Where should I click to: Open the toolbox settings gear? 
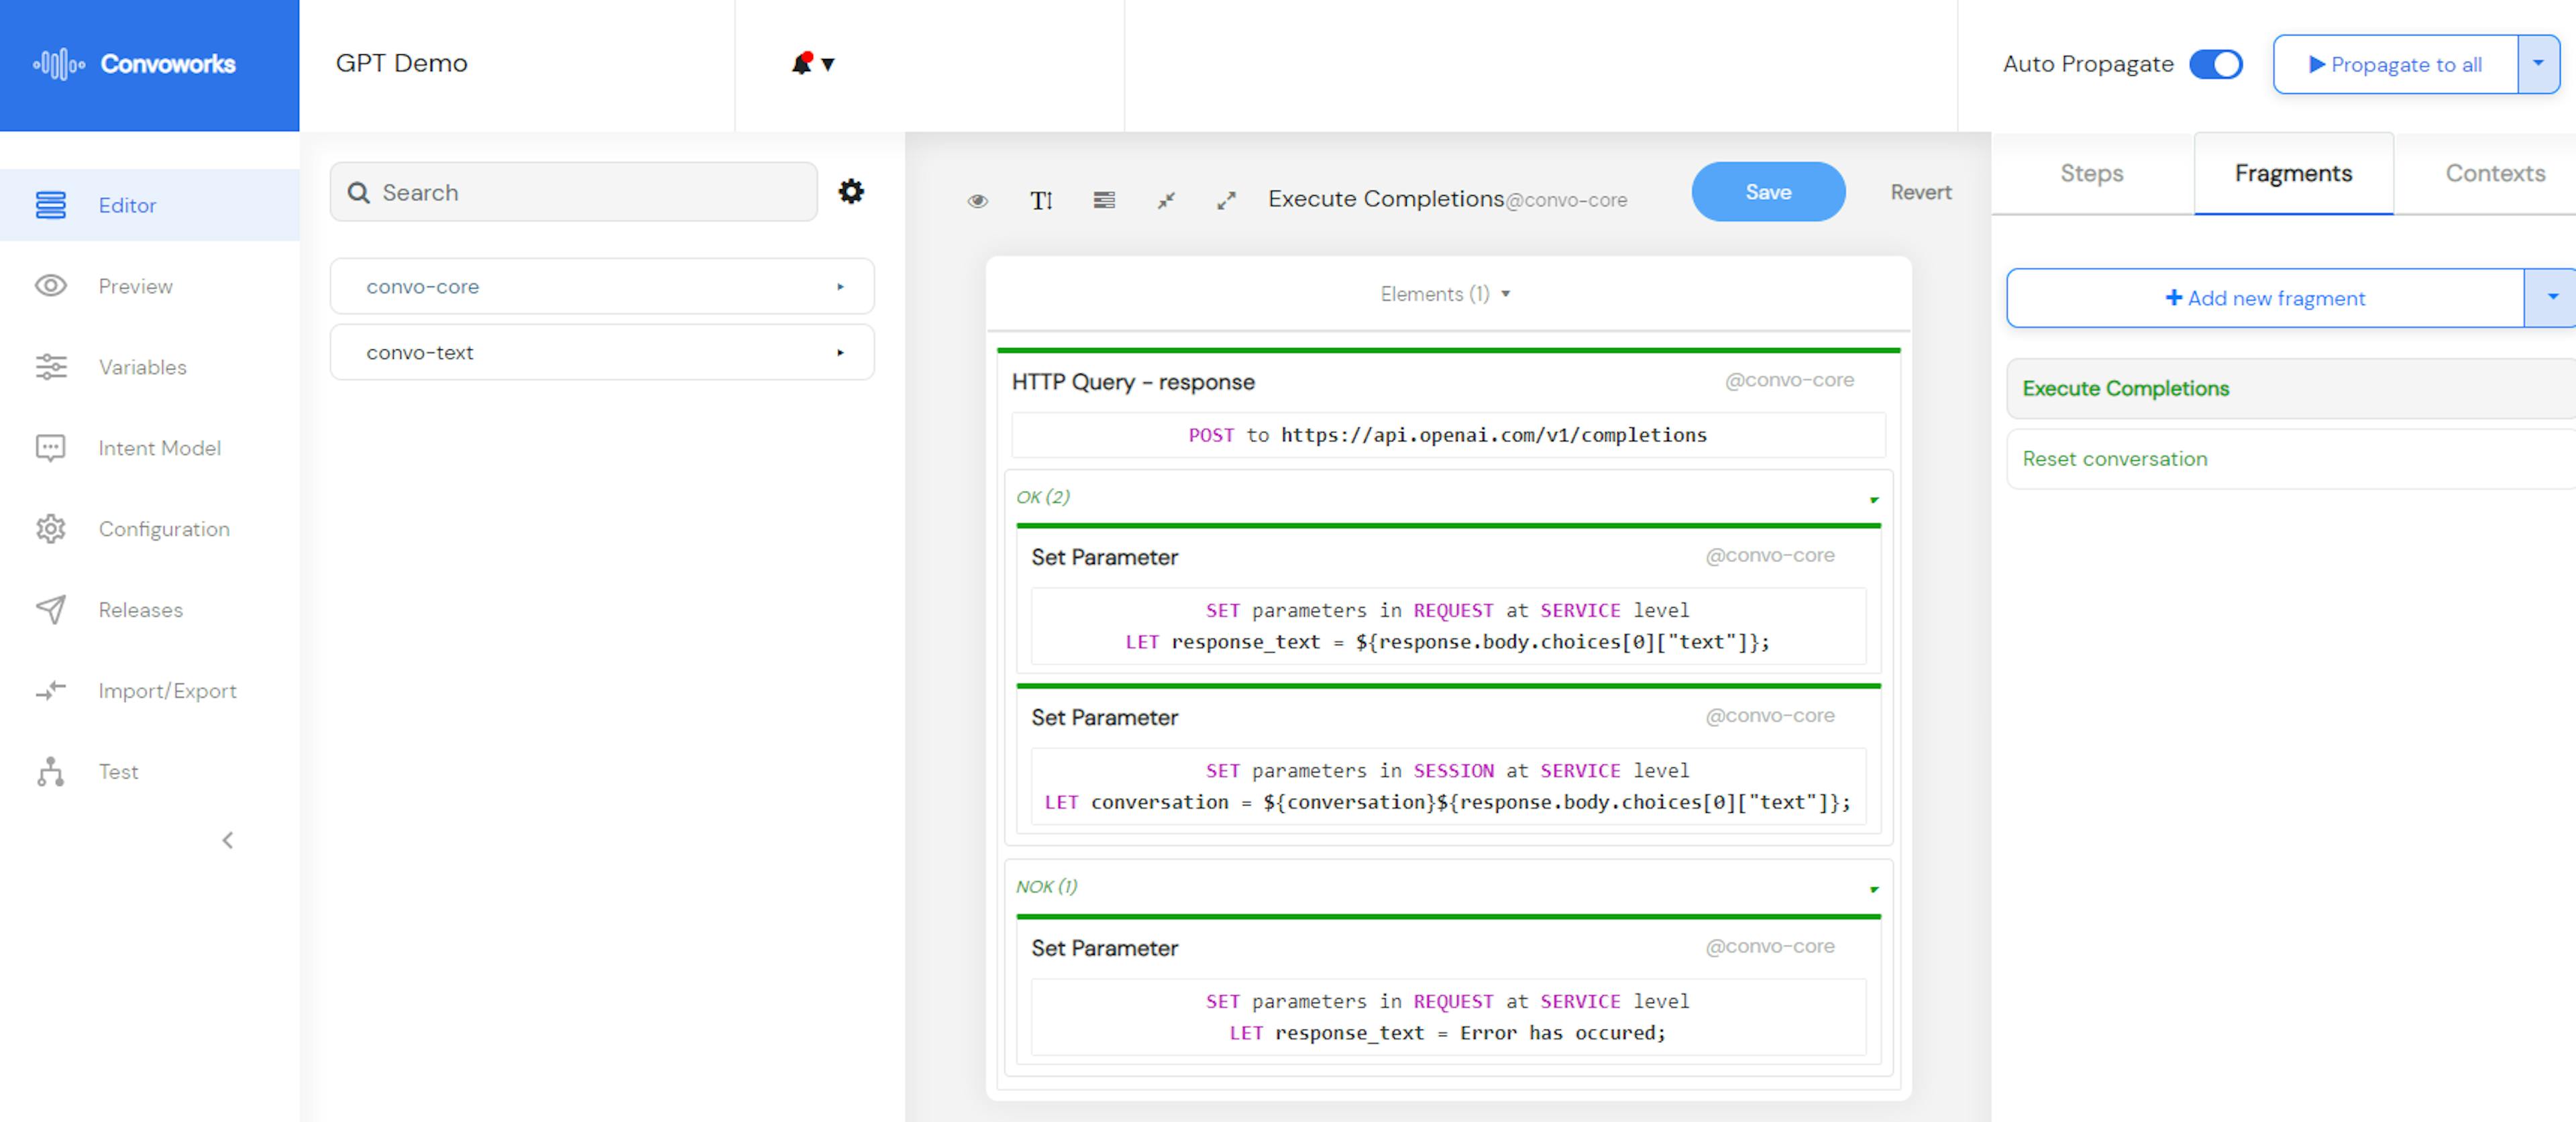click(851, 191)
